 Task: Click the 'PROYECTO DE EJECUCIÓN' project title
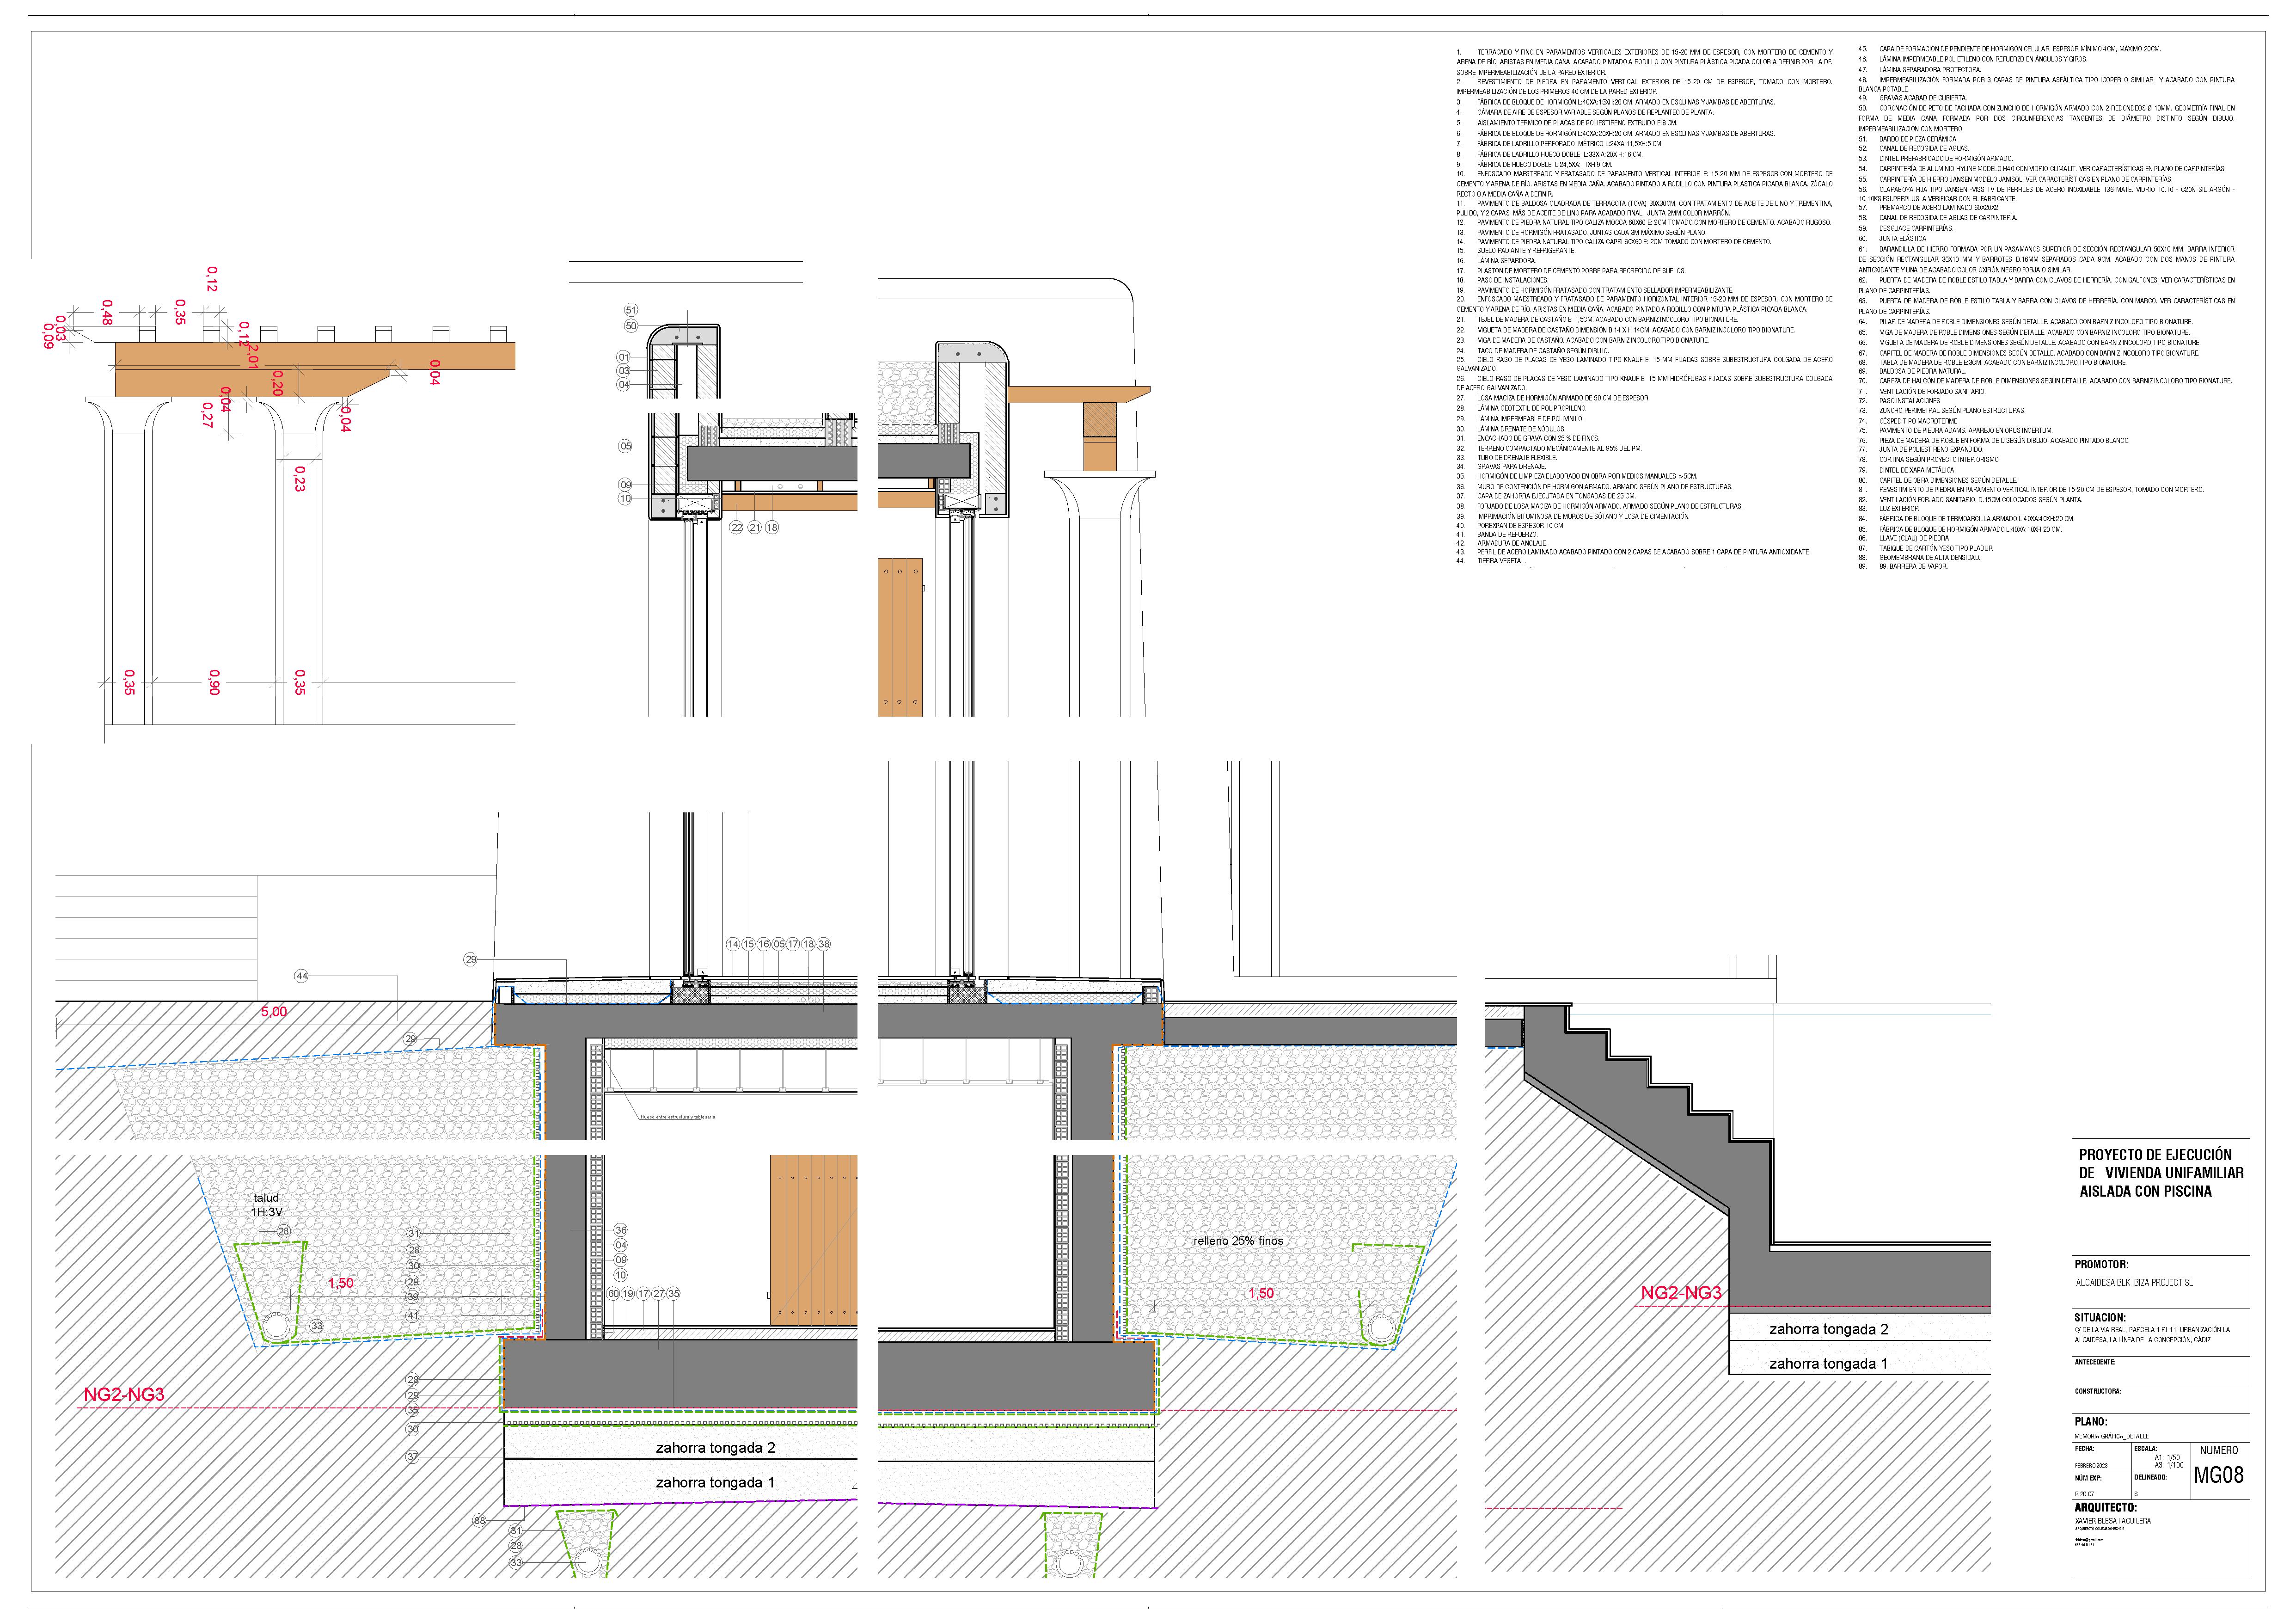[x=2155, y=1154]
